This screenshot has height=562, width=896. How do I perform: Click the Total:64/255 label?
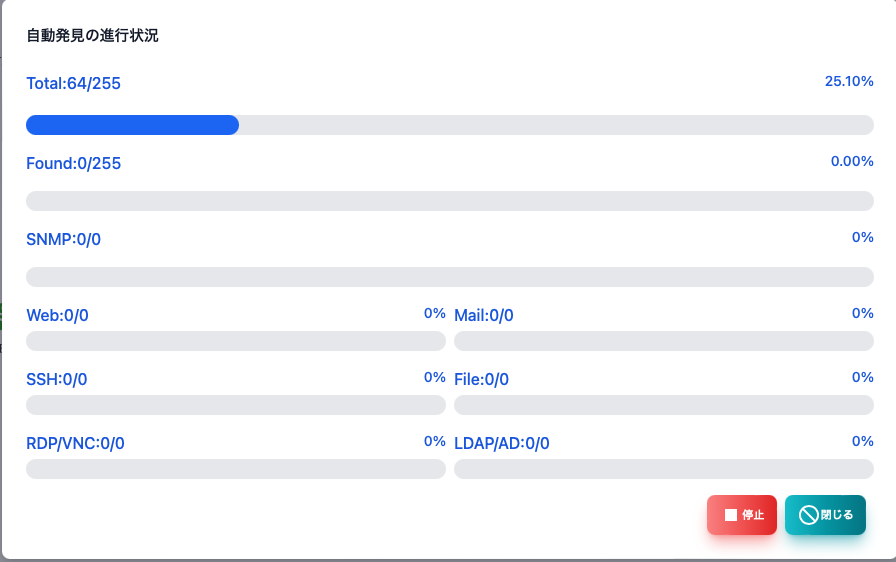click(74, 83)
